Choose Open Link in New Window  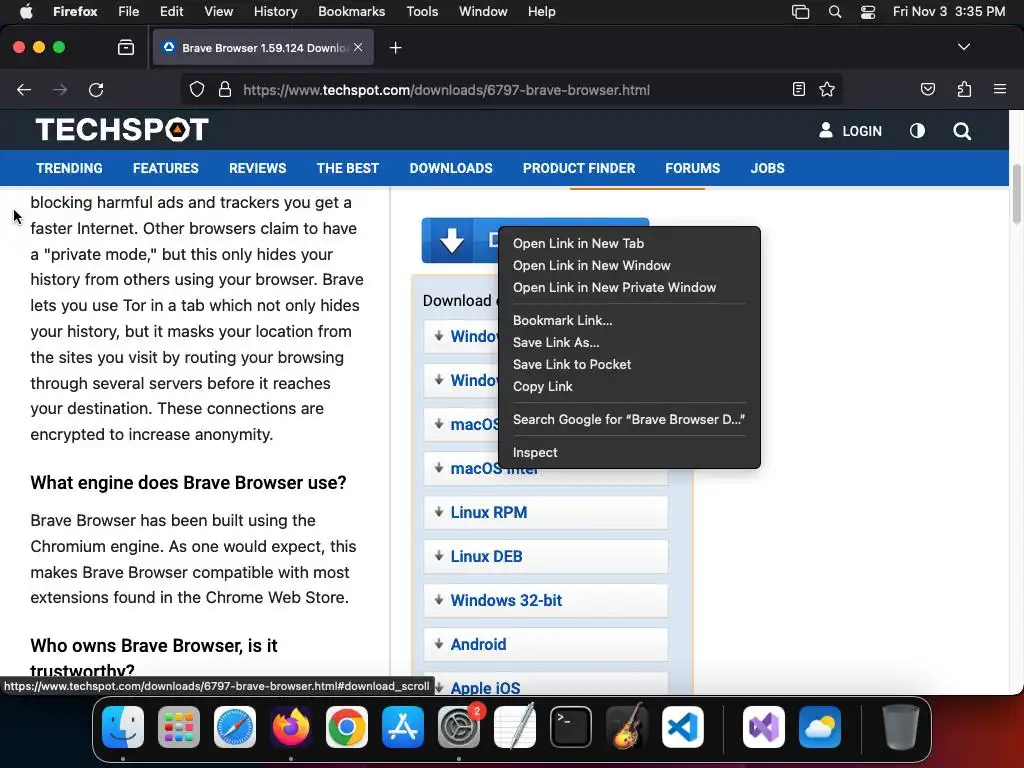click(591, 265)
